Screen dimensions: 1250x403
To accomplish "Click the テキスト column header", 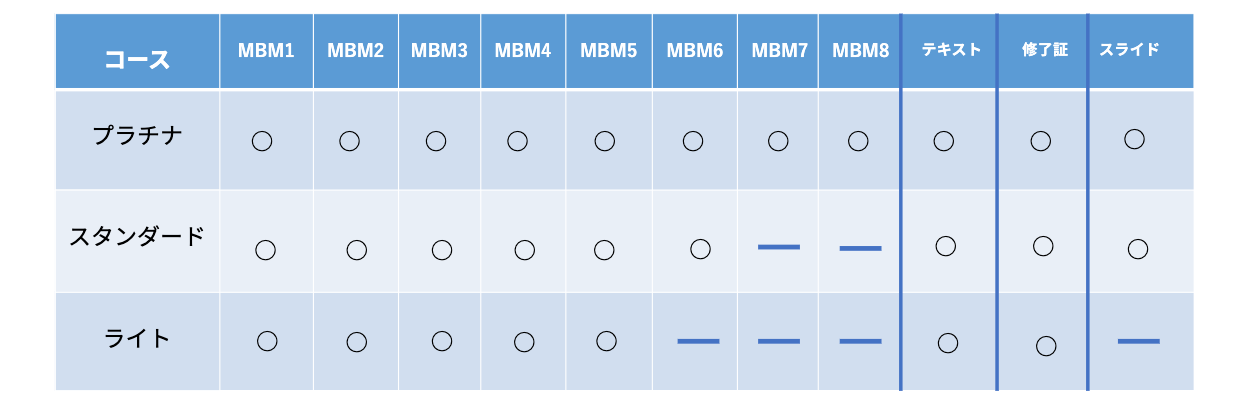I will [950, 49].
